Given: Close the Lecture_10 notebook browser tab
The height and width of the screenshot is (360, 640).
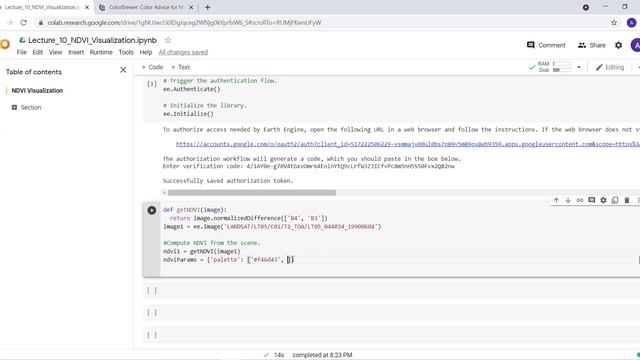Looking at the screenshot, I should pos(87,7).
